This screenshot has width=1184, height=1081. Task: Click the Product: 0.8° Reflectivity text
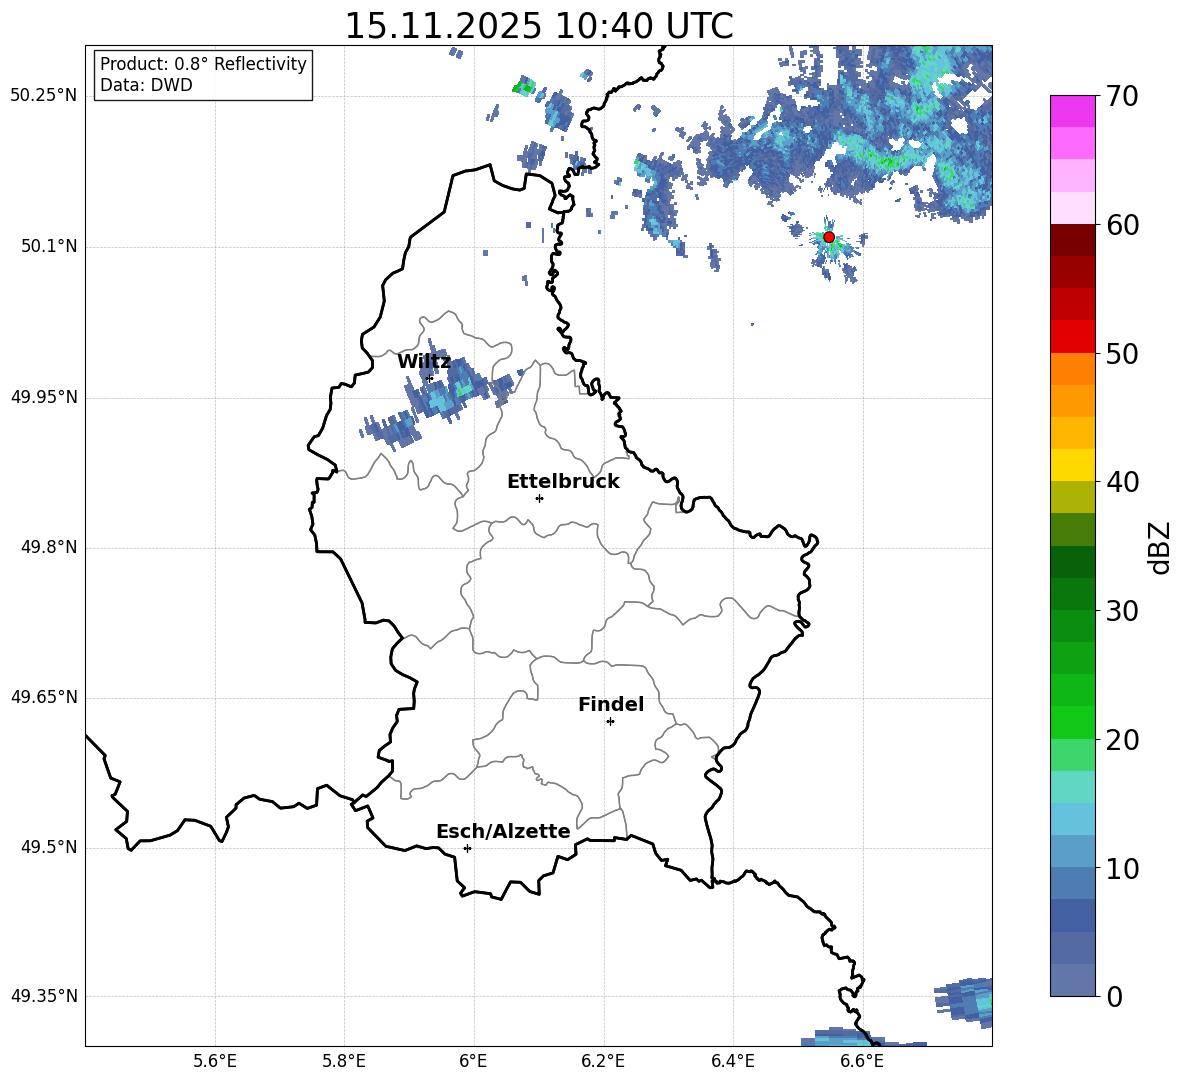coord(203,64)
